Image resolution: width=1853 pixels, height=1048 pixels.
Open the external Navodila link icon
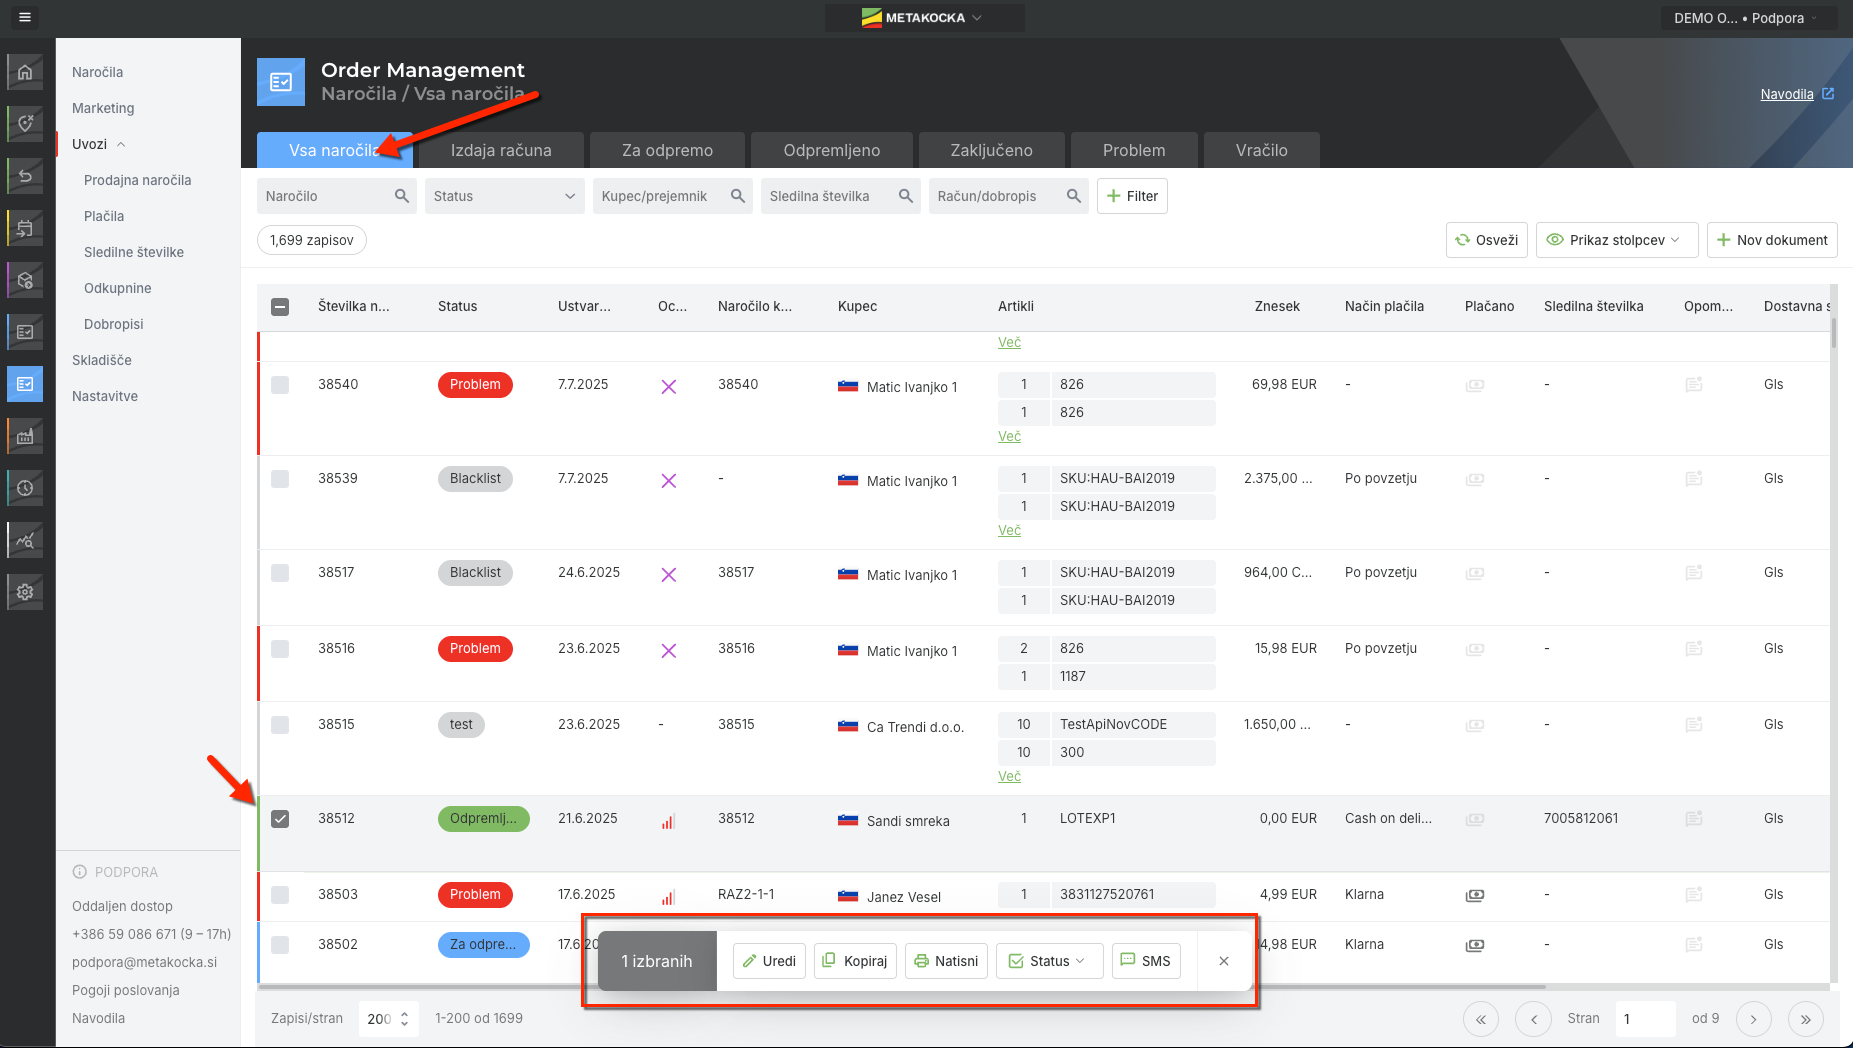[1828, 94]
